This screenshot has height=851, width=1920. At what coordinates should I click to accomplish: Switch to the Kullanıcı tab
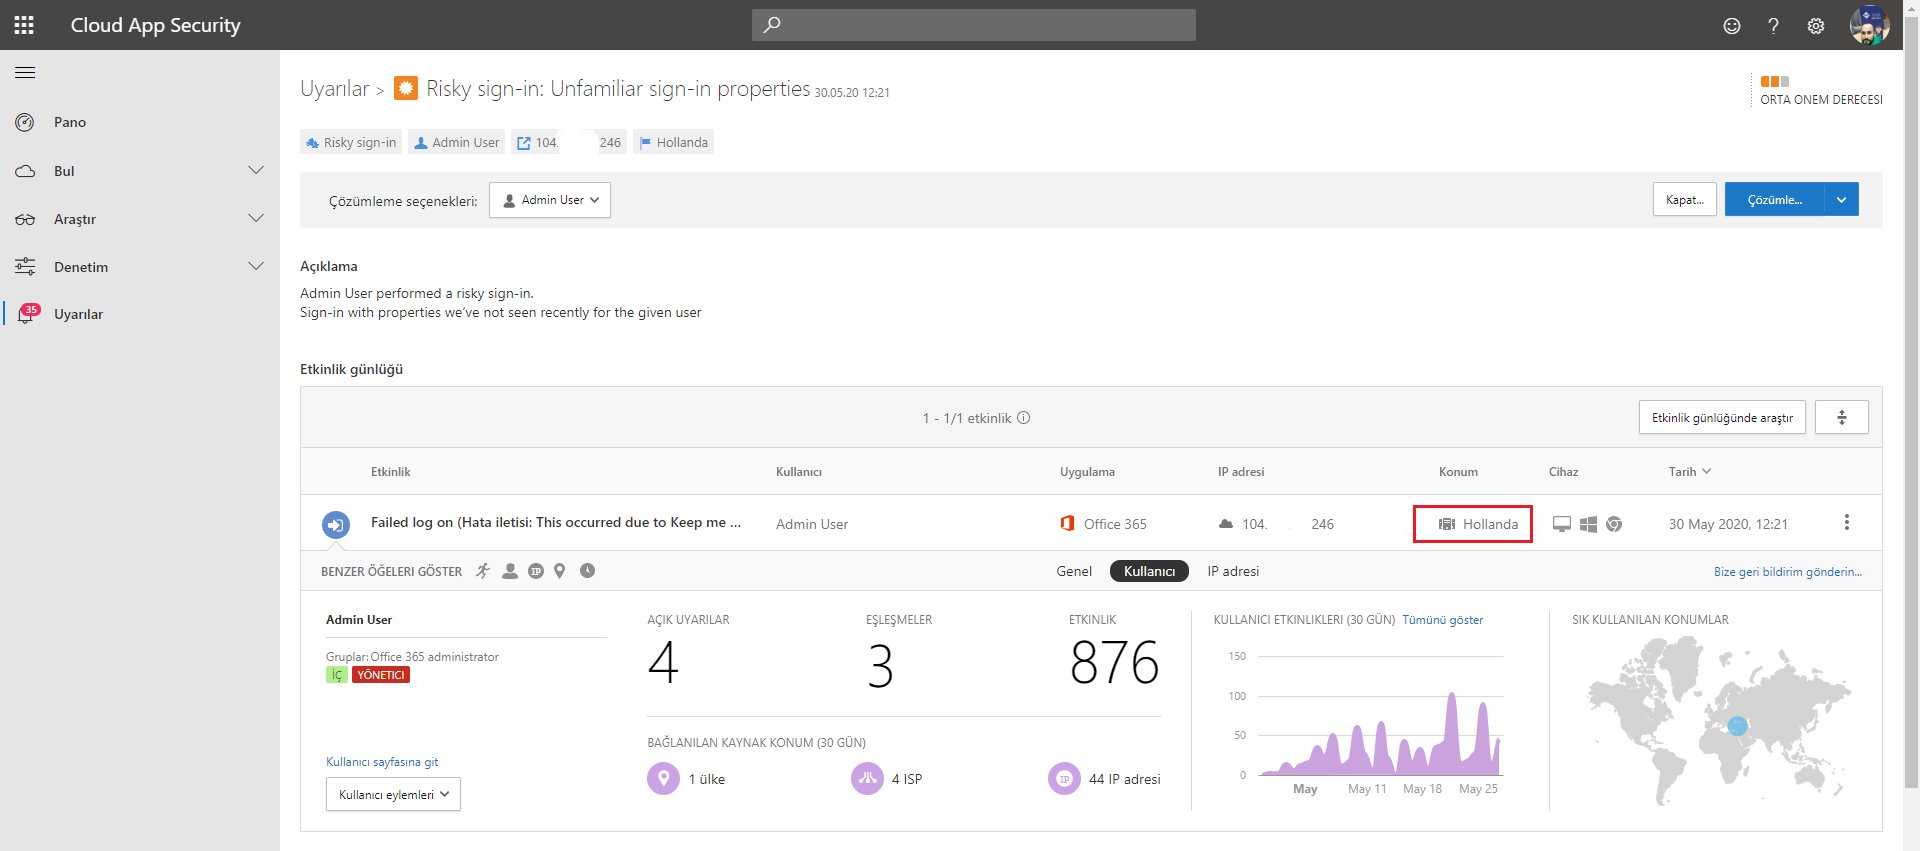1149,571
